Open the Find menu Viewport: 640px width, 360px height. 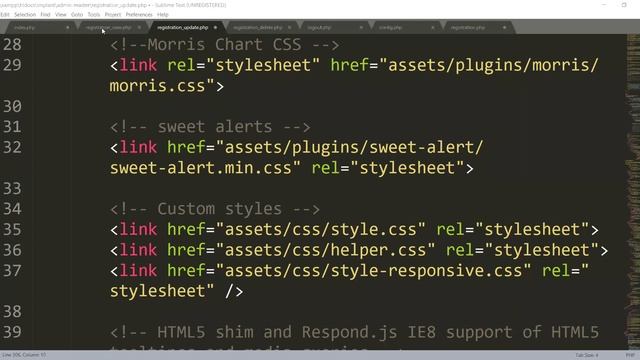point(45,15)
